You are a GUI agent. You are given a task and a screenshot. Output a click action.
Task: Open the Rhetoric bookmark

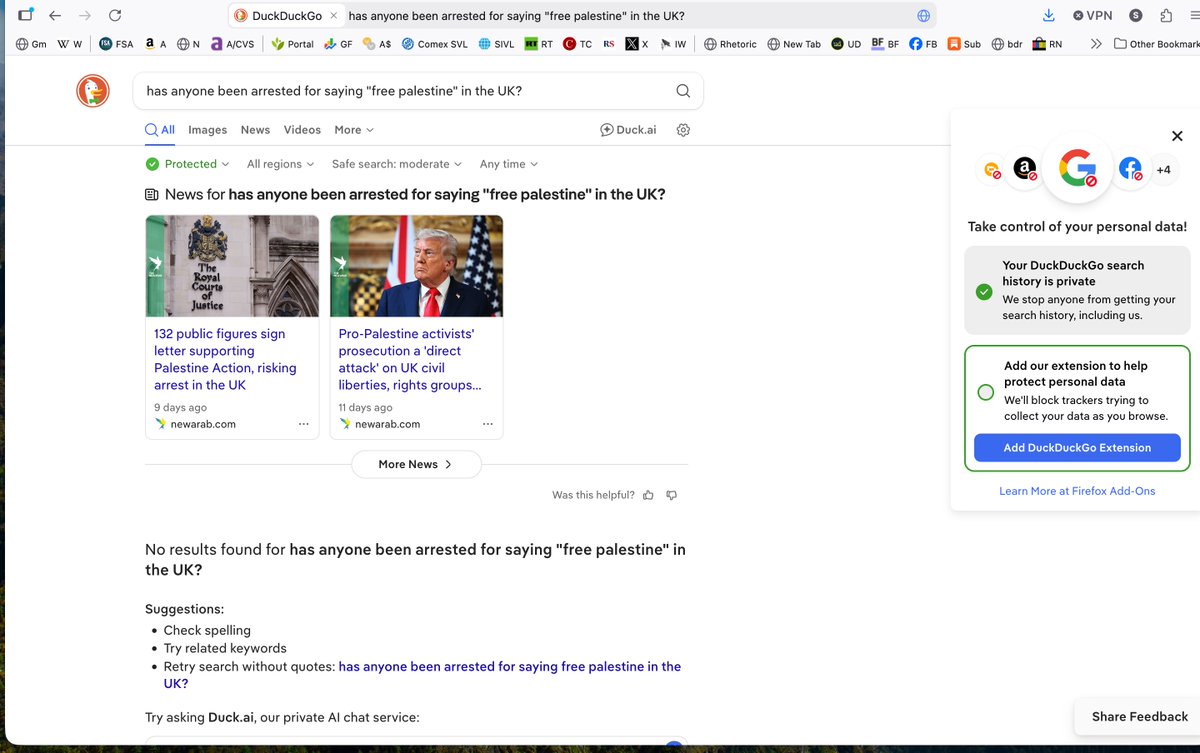(x=730, y=44)
